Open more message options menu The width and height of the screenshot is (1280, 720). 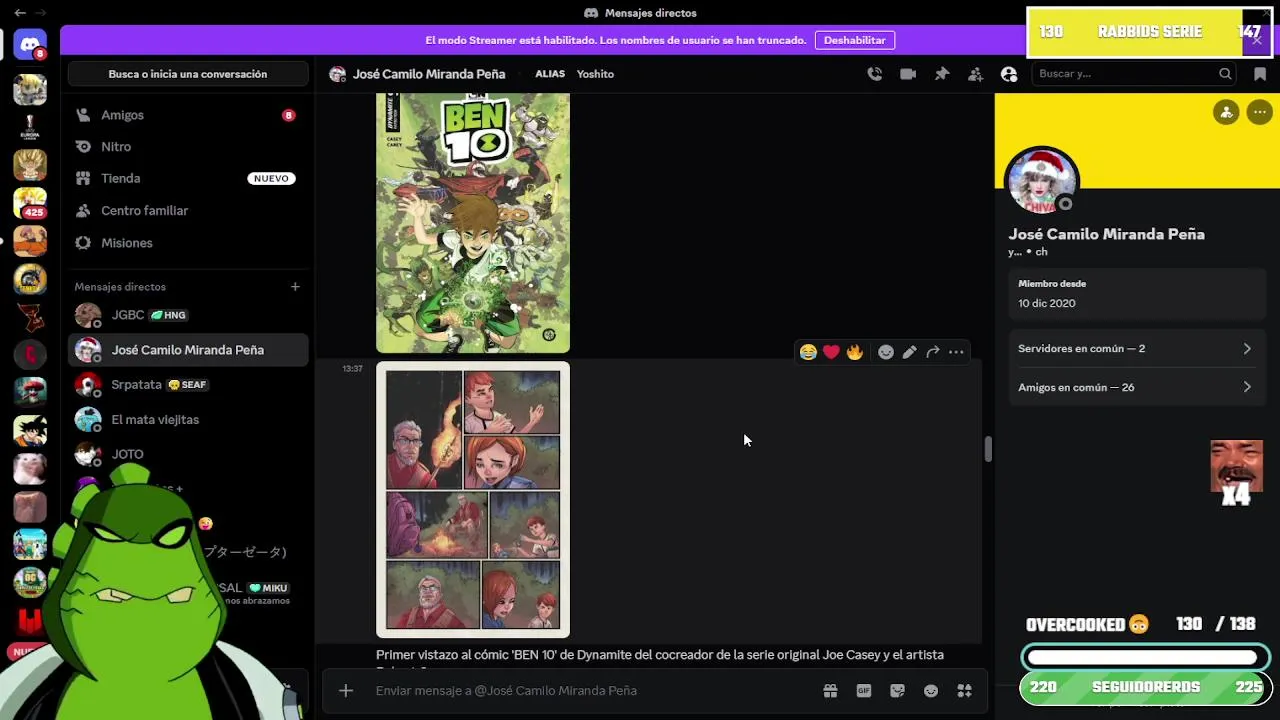pyautogui.click(x=956, y=352)
